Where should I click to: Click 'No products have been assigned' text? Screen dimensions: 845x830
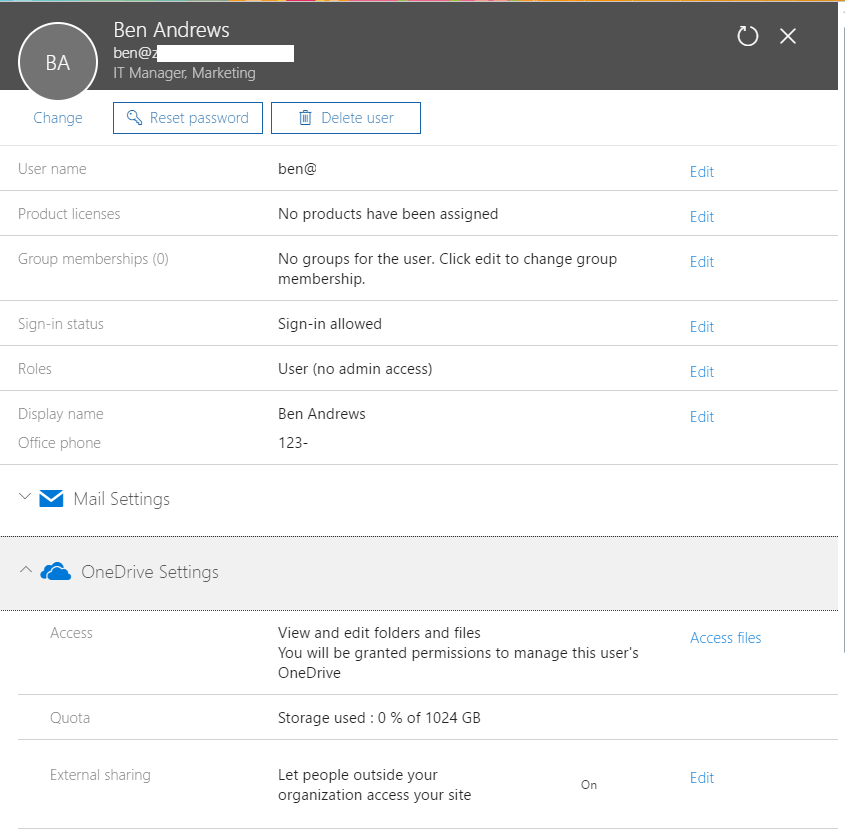[x=387, y=214]
